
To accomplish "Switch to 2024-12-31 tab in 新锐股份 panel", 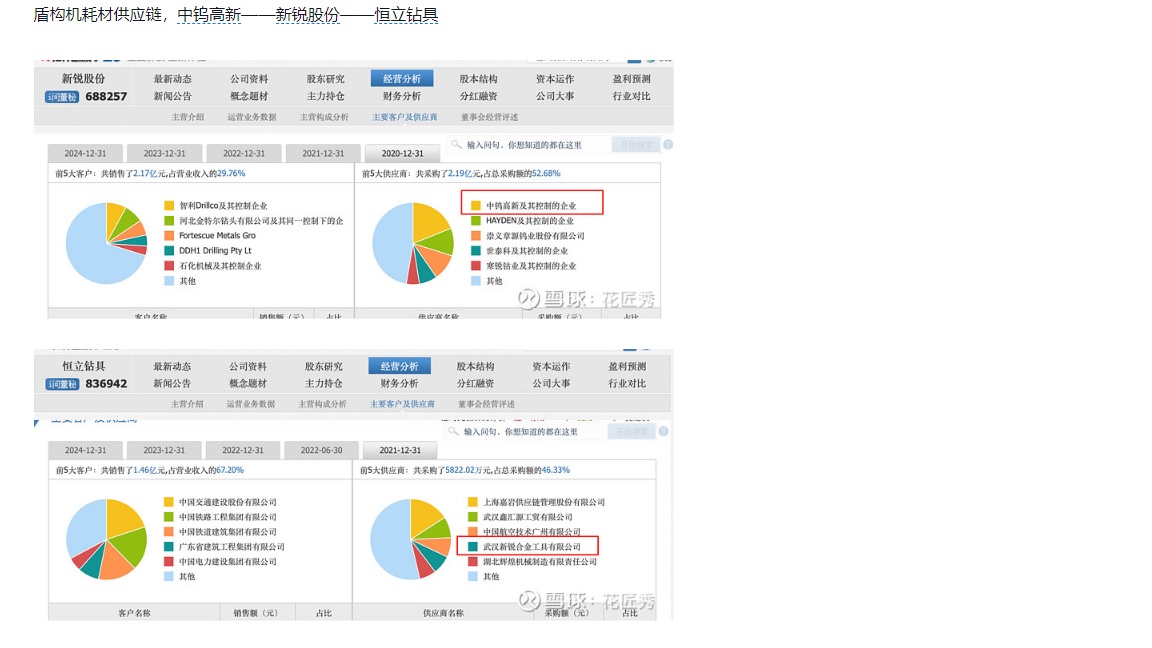I will click(85, 154).
